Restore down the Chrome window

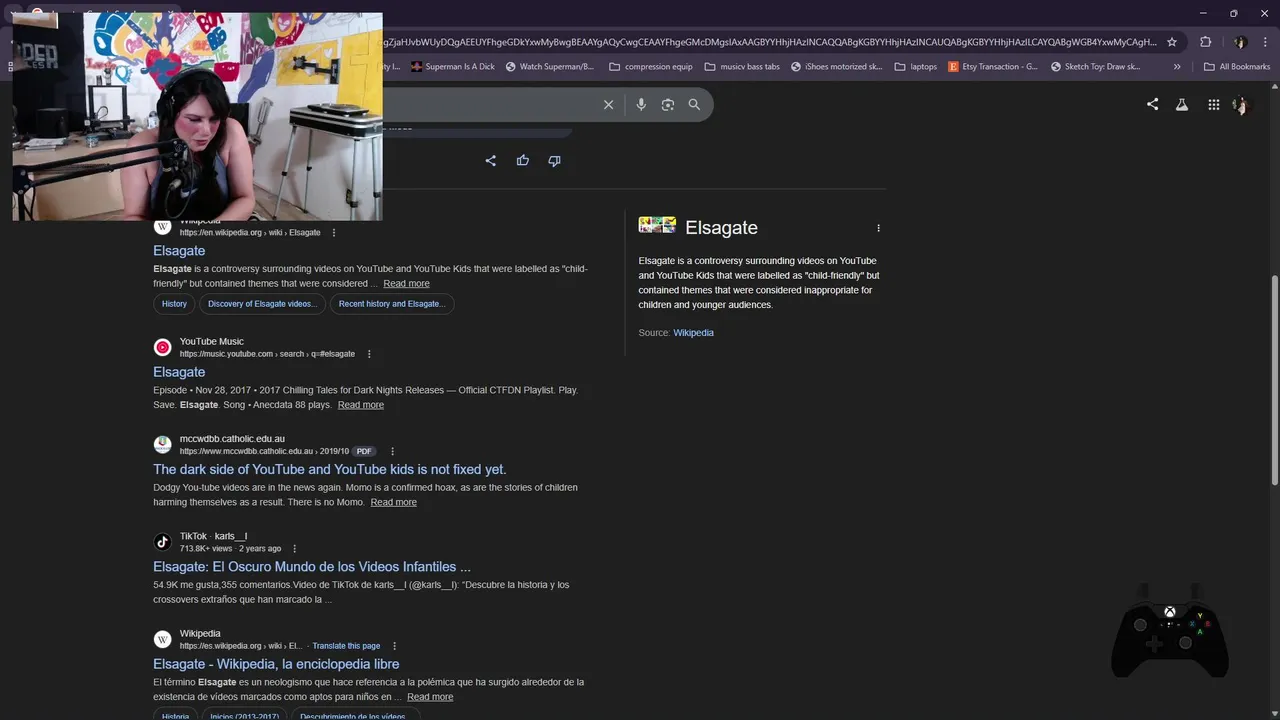point(1233,13)
